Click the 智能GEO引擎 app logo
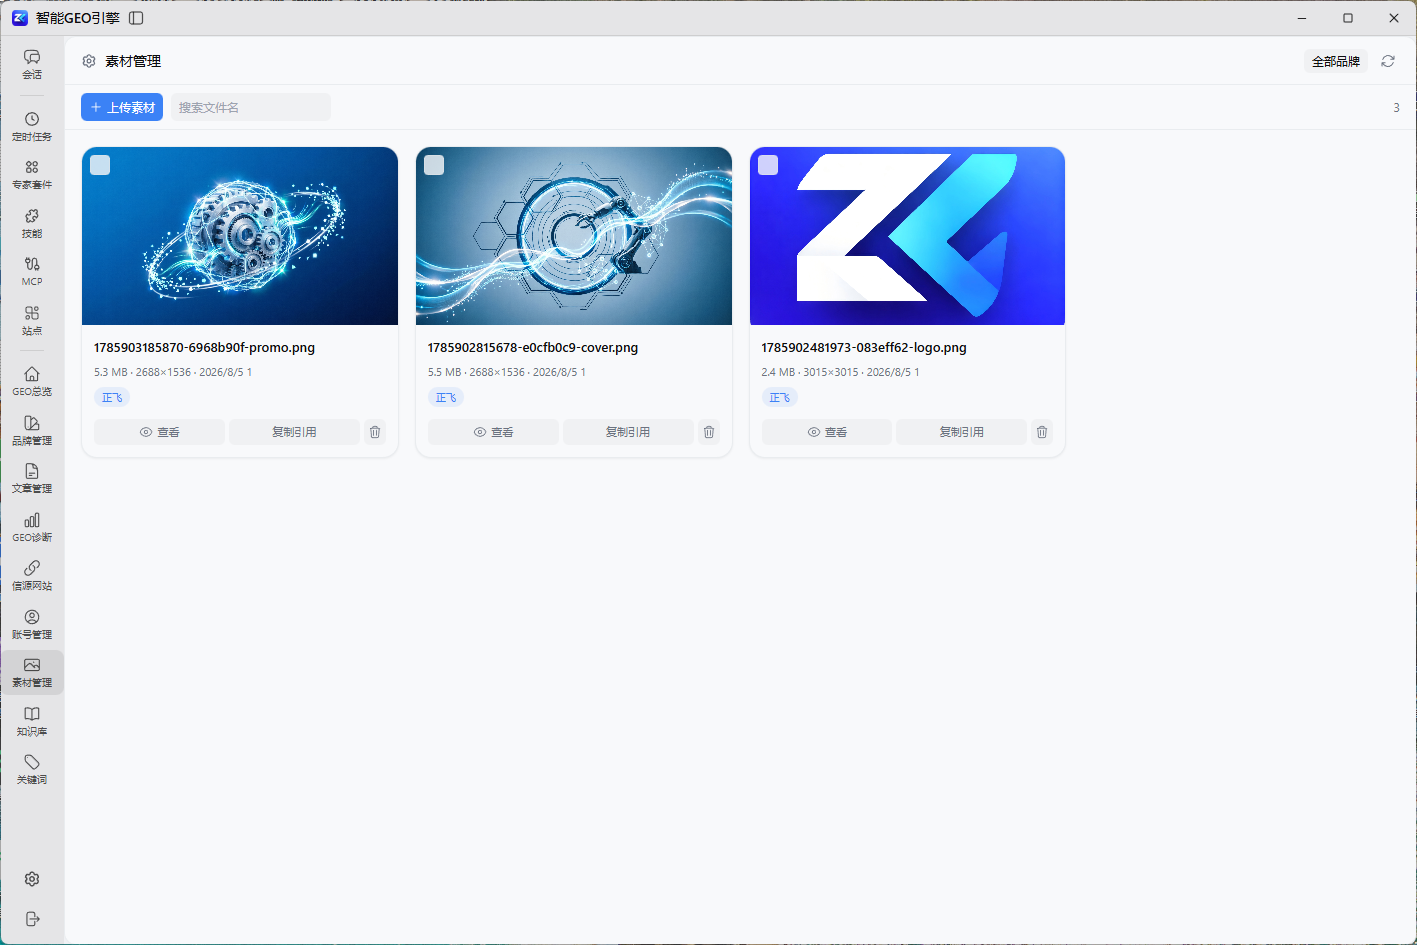Image resolution: width=1417 pixels, height=945 pixels. click(19, 18)
